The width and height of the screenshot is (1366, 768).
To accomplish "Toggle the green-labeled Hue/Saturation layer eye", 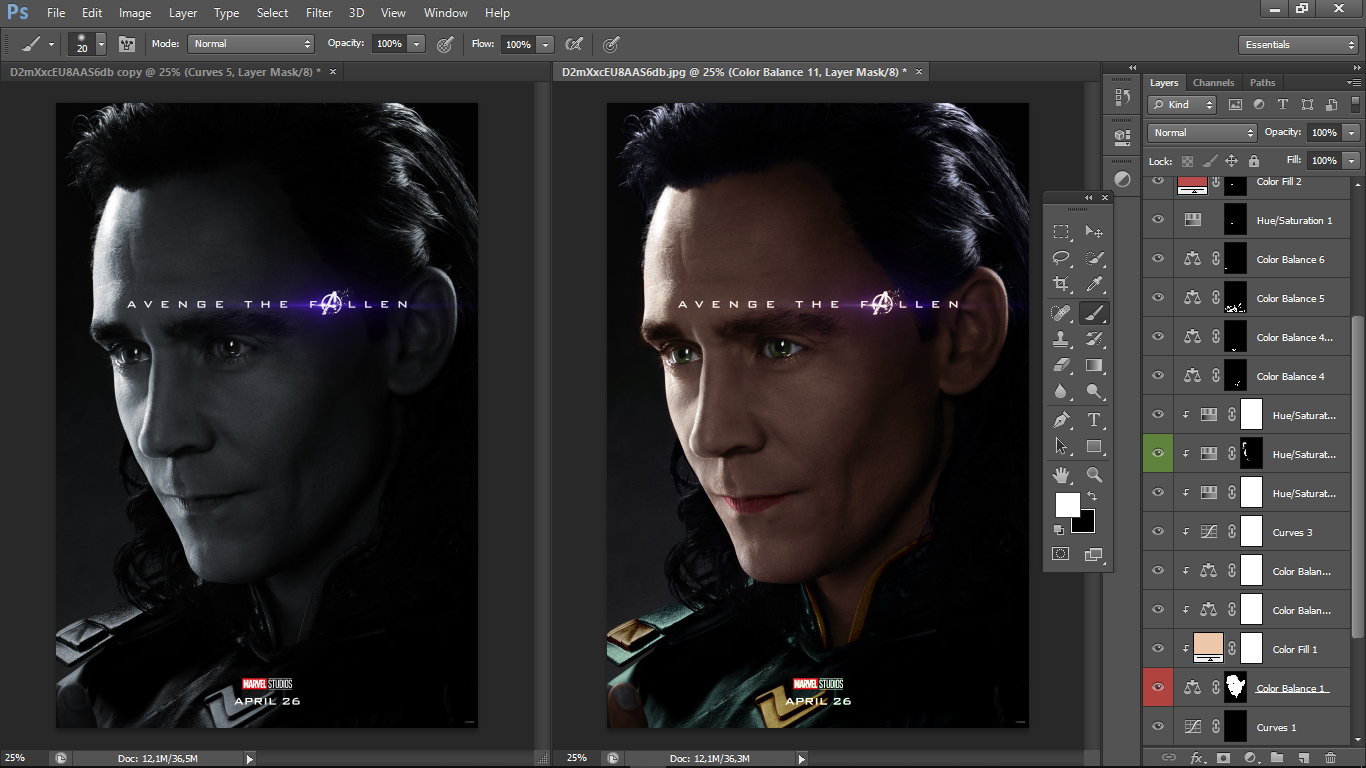I will pyautogui.click(x=1158, y=454).
